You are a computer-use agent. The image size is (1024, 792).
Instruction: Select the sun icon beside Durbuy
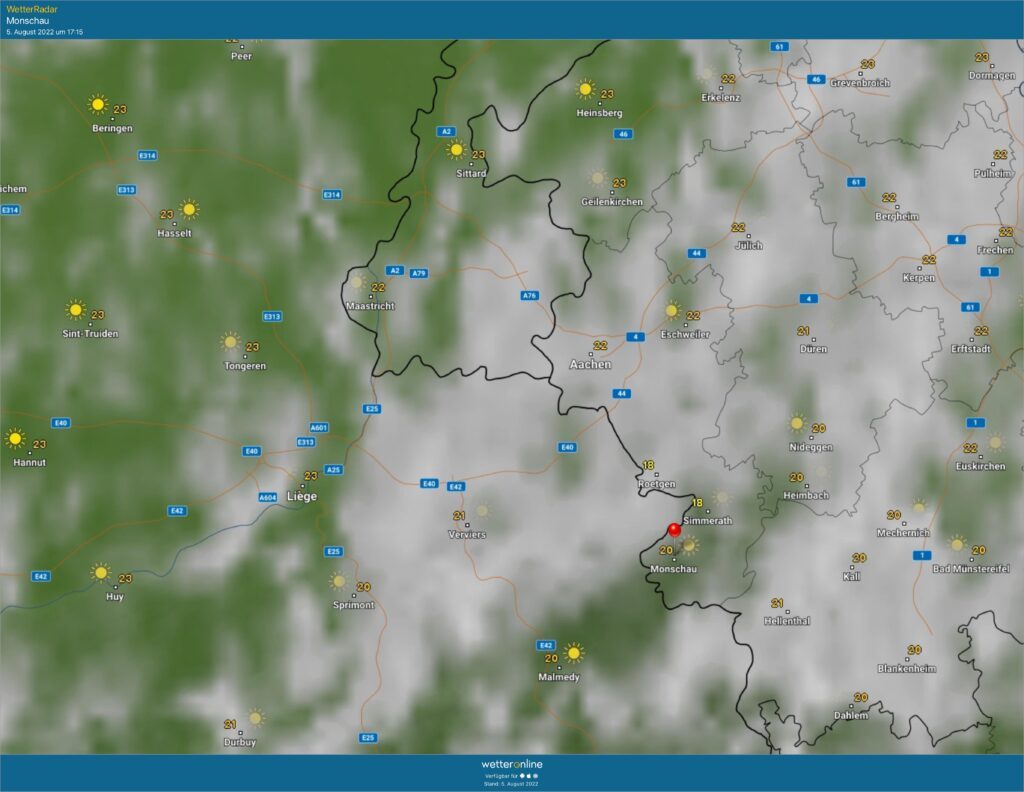pos(255,718)
